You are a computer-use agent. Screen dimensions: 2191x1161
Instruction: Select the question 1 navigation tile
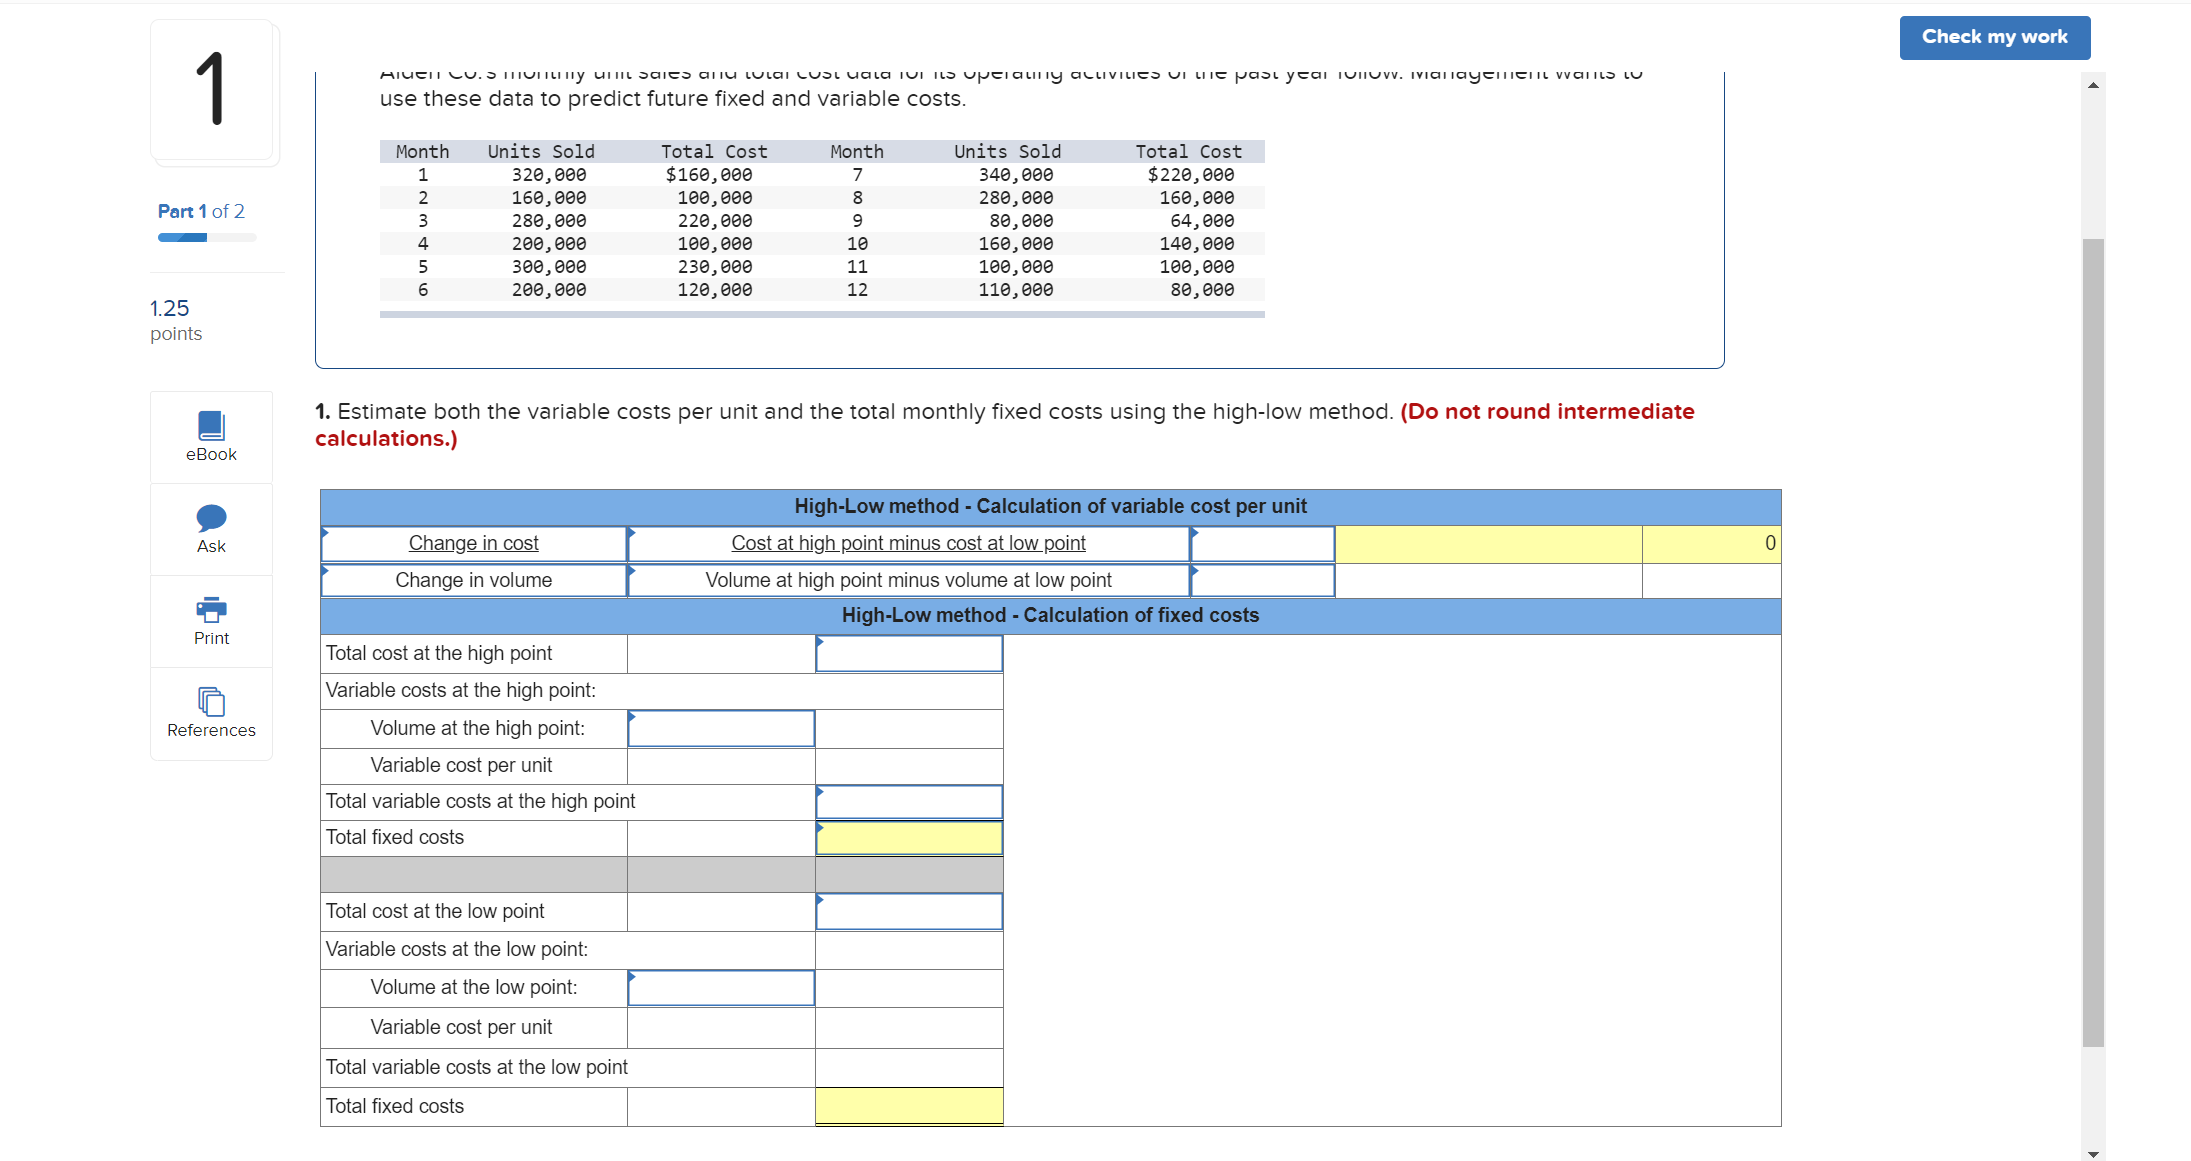212,92
